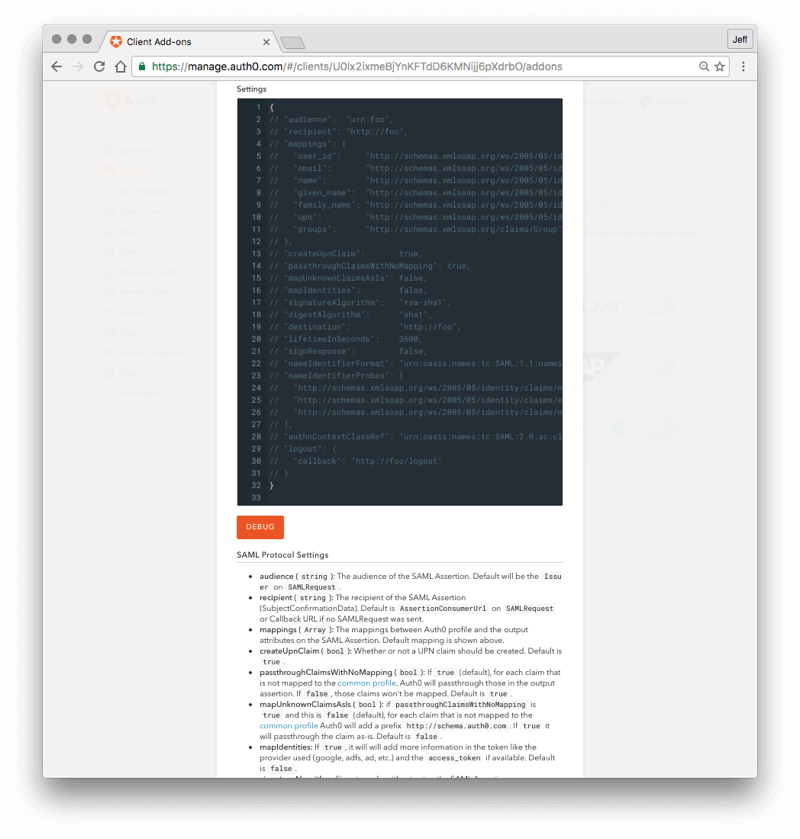This screenshot has width=800, height=839.
Task: Click the createUpnClaim description bullet
Action: click(411, 656)
